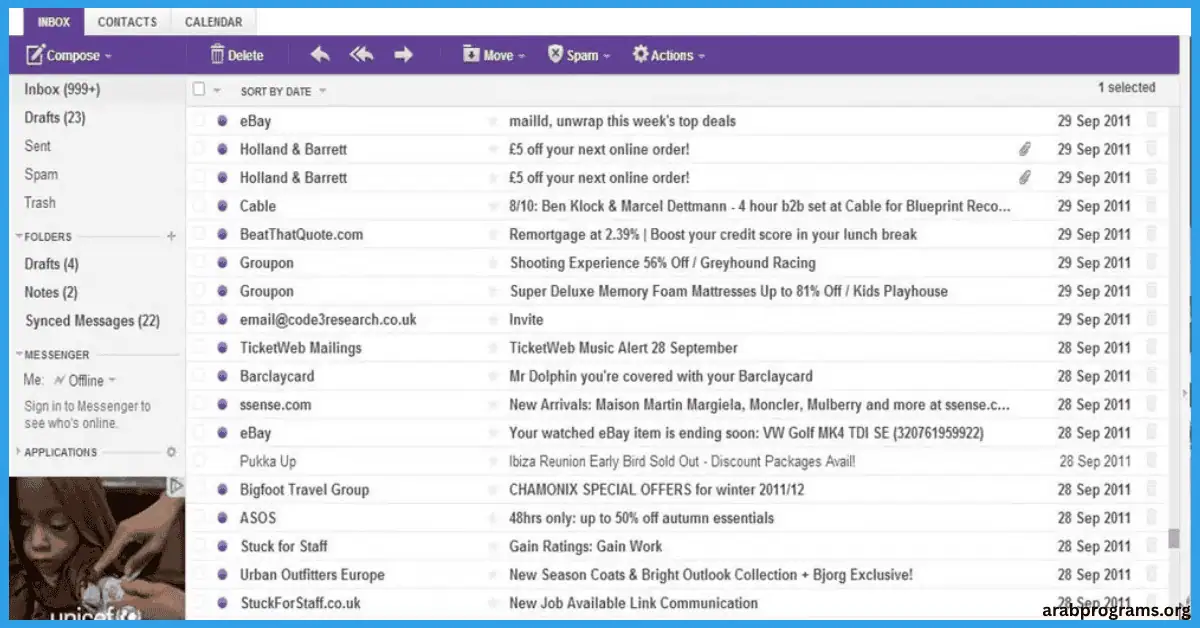Image resolution: width=1200 pixels, height=628 pixels.
Task: Open the Applications settings gear icon
Action: pos(171,452)
